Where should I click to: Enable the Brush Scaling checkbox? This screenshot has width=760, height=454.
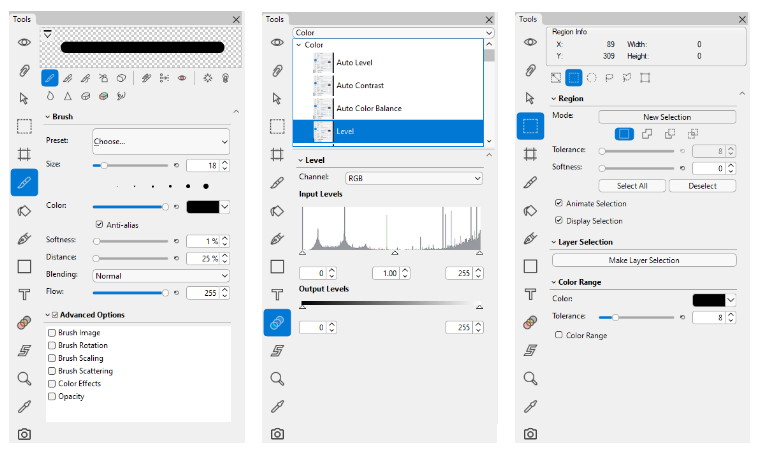pyautogui.click(x=52, y=358)
